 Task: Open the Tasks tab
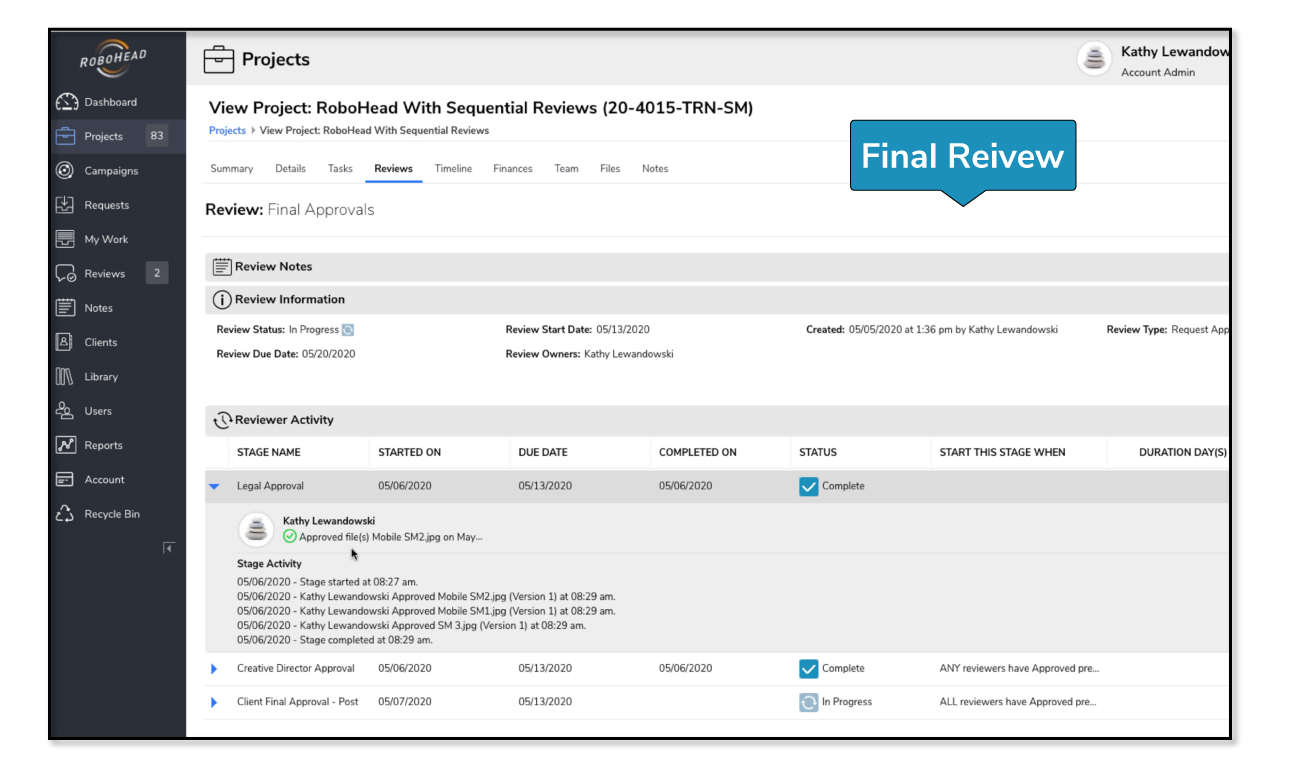pos(340,169)
